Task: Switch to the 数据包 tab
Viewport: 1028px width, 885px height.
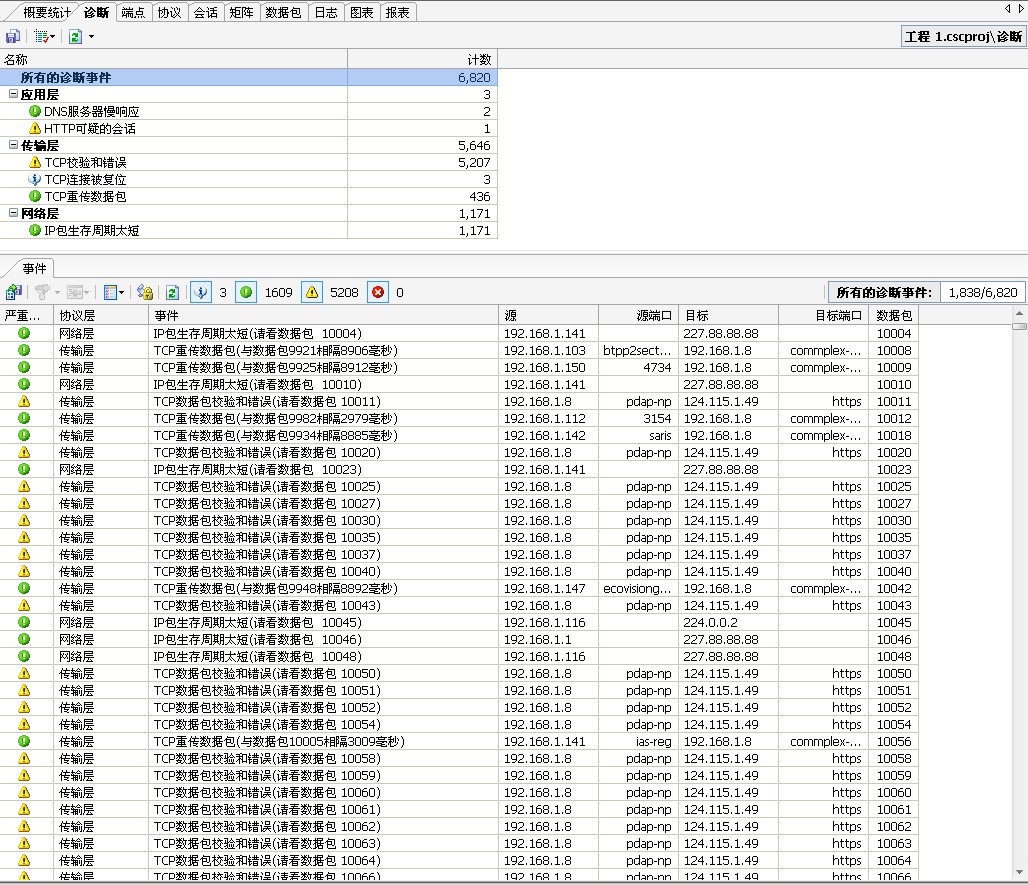Action: 283,12
